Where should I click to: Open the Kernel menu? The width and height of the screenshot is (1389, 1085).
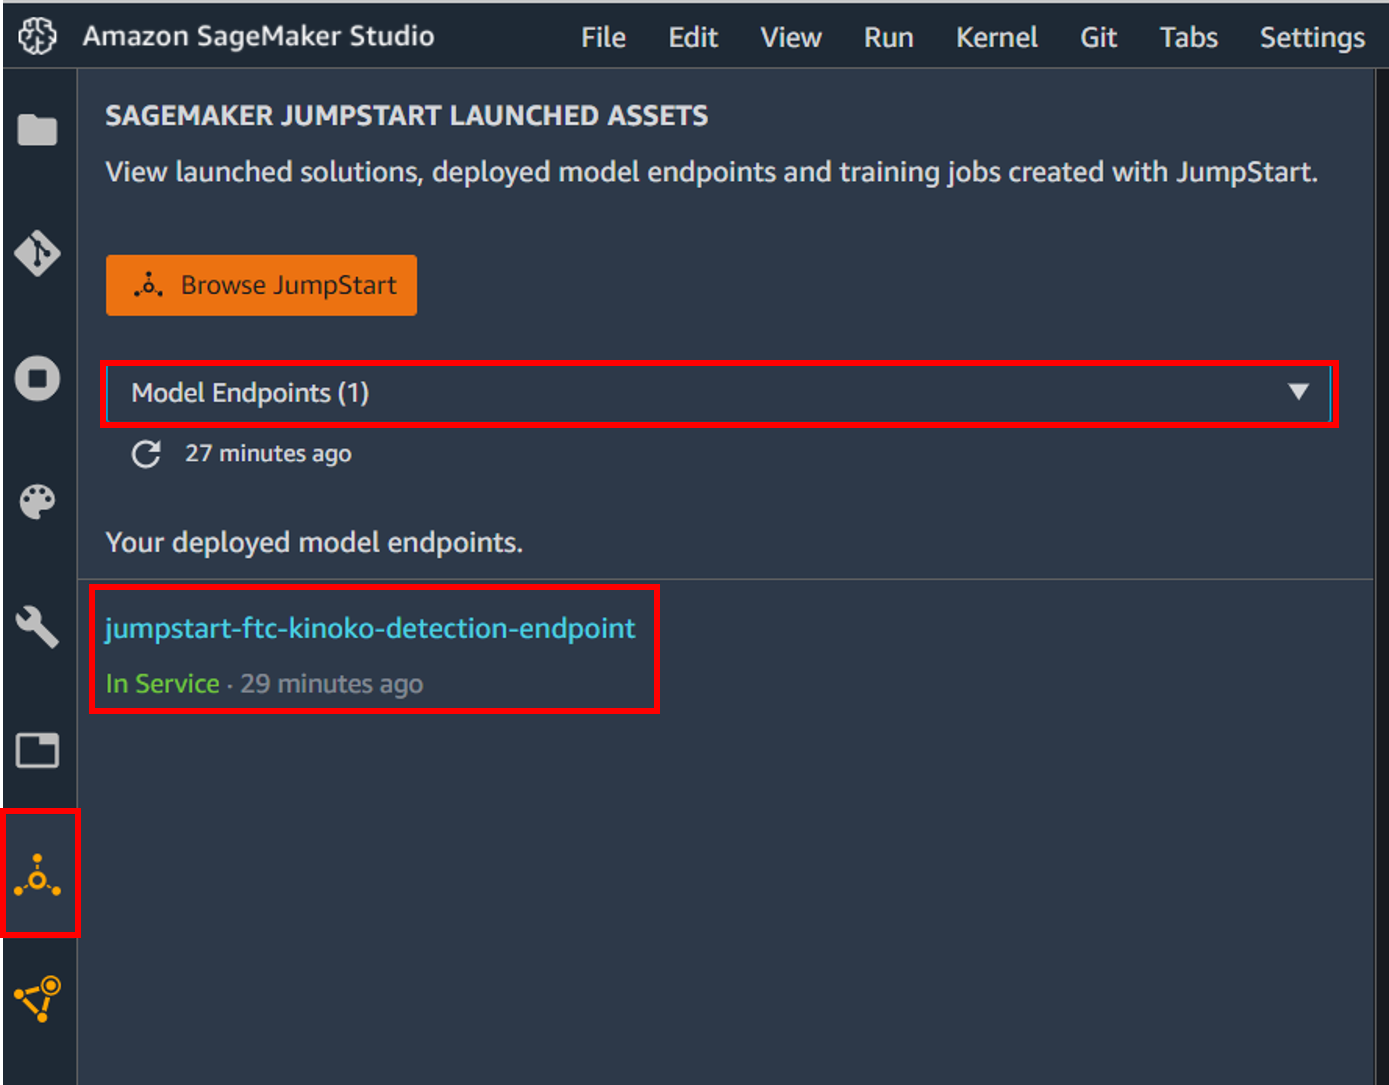(996, 37)
